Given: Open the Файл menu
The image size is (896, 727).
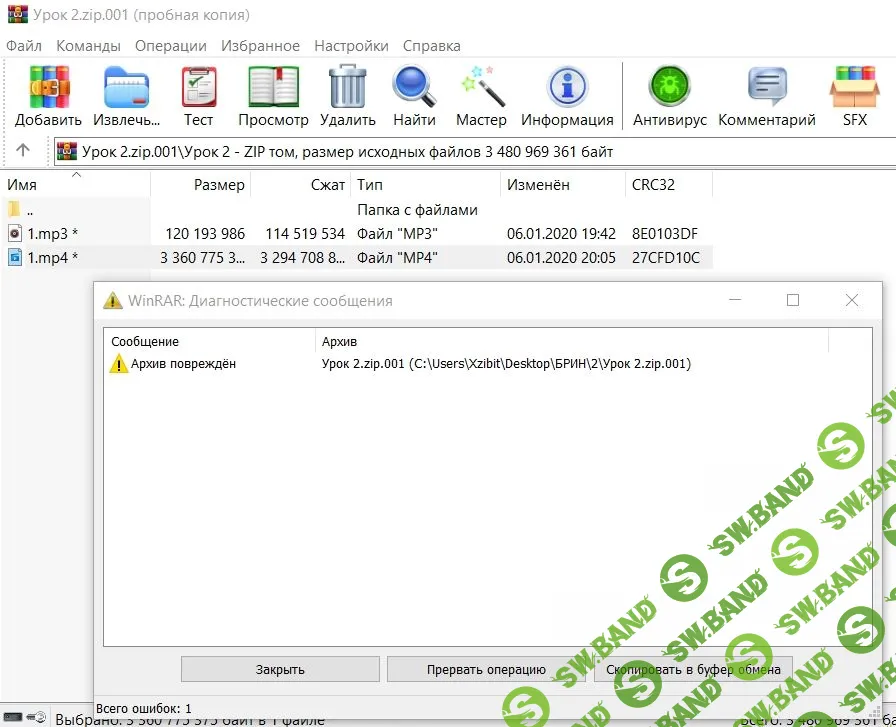Looking at the screenshot, I should coord(24,46).
